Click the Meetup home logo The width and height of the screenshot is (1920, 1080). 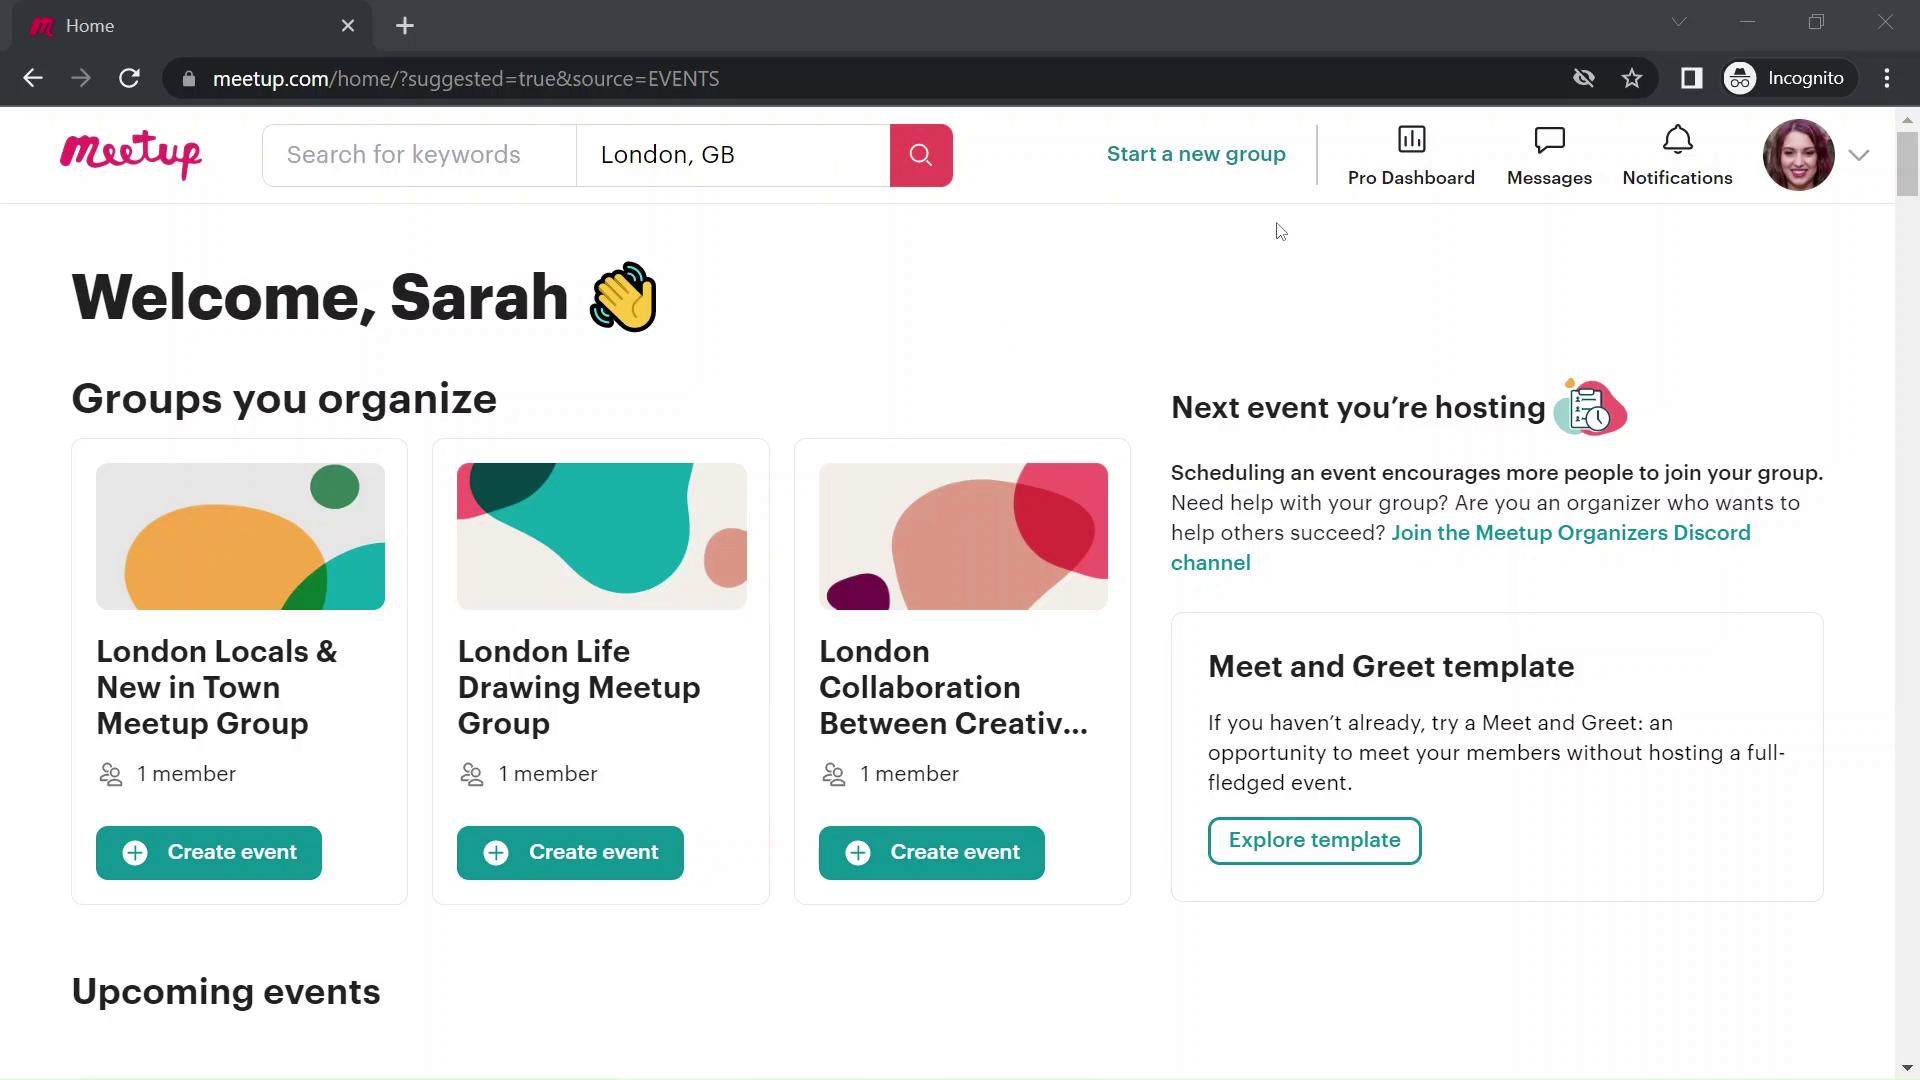pyautogui.click(x=132, y=154)
